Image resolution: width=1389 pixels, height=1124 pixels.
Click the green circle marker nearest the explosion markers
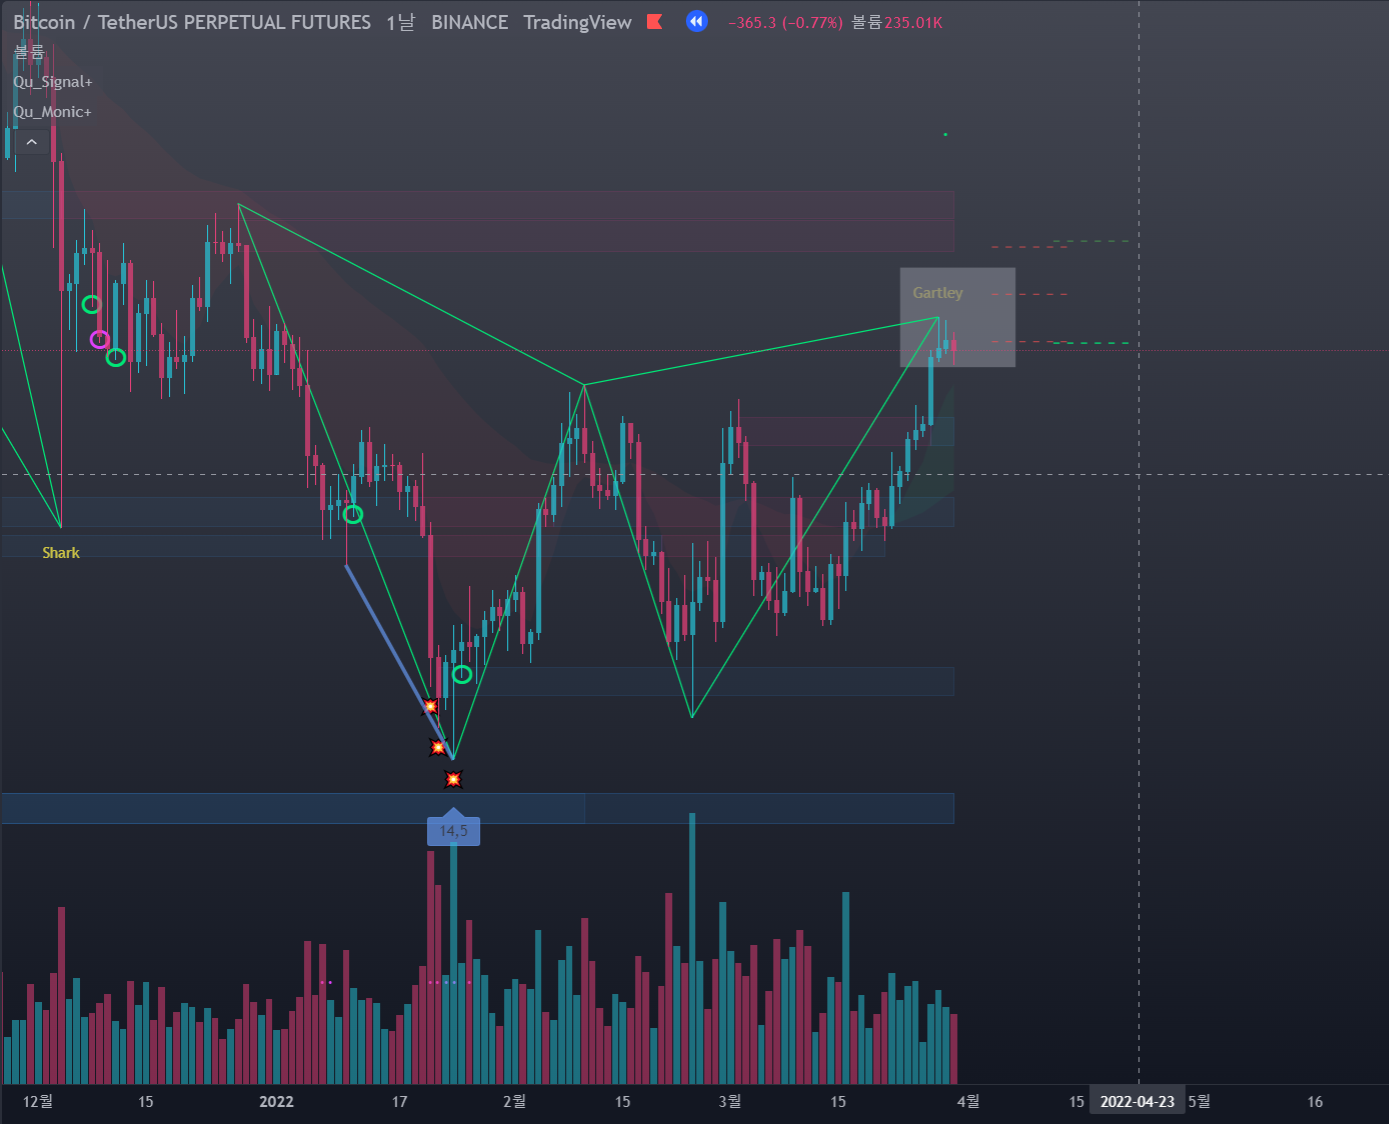pyautogui.click(x=461, y=674)
